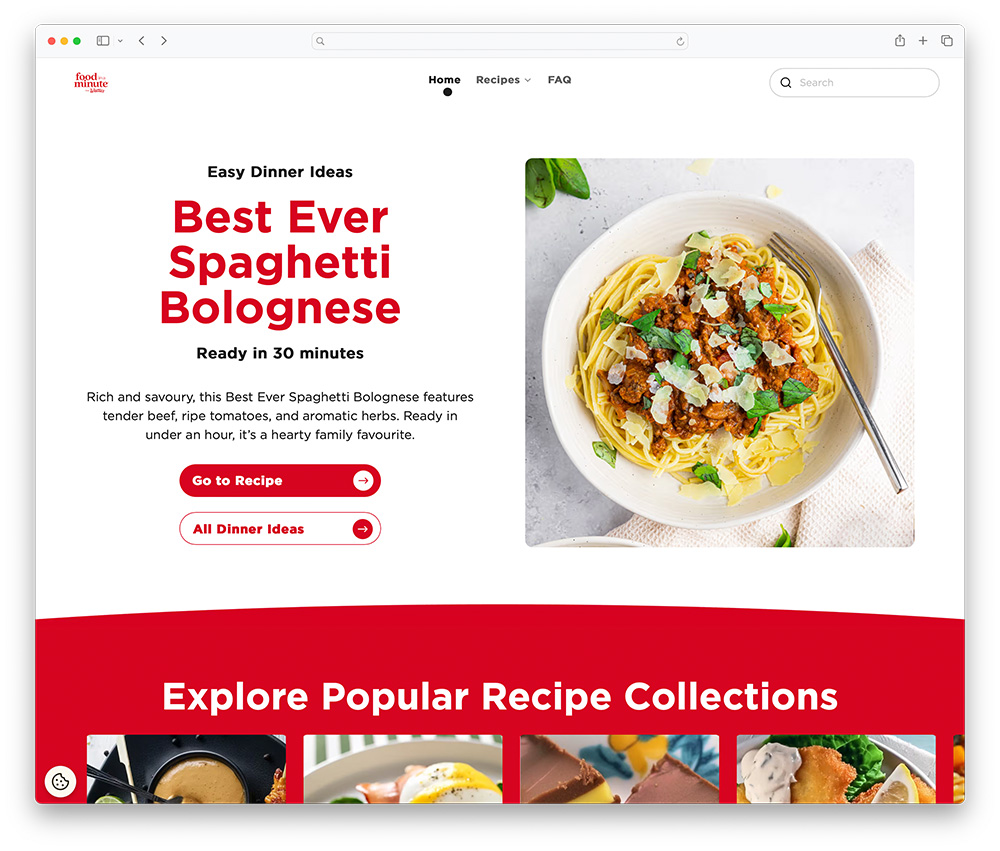The width and height of the screenshot is (1000, 851).
Task: Open the chocolate slice collection thumbnail
Action: click(619, 769)
